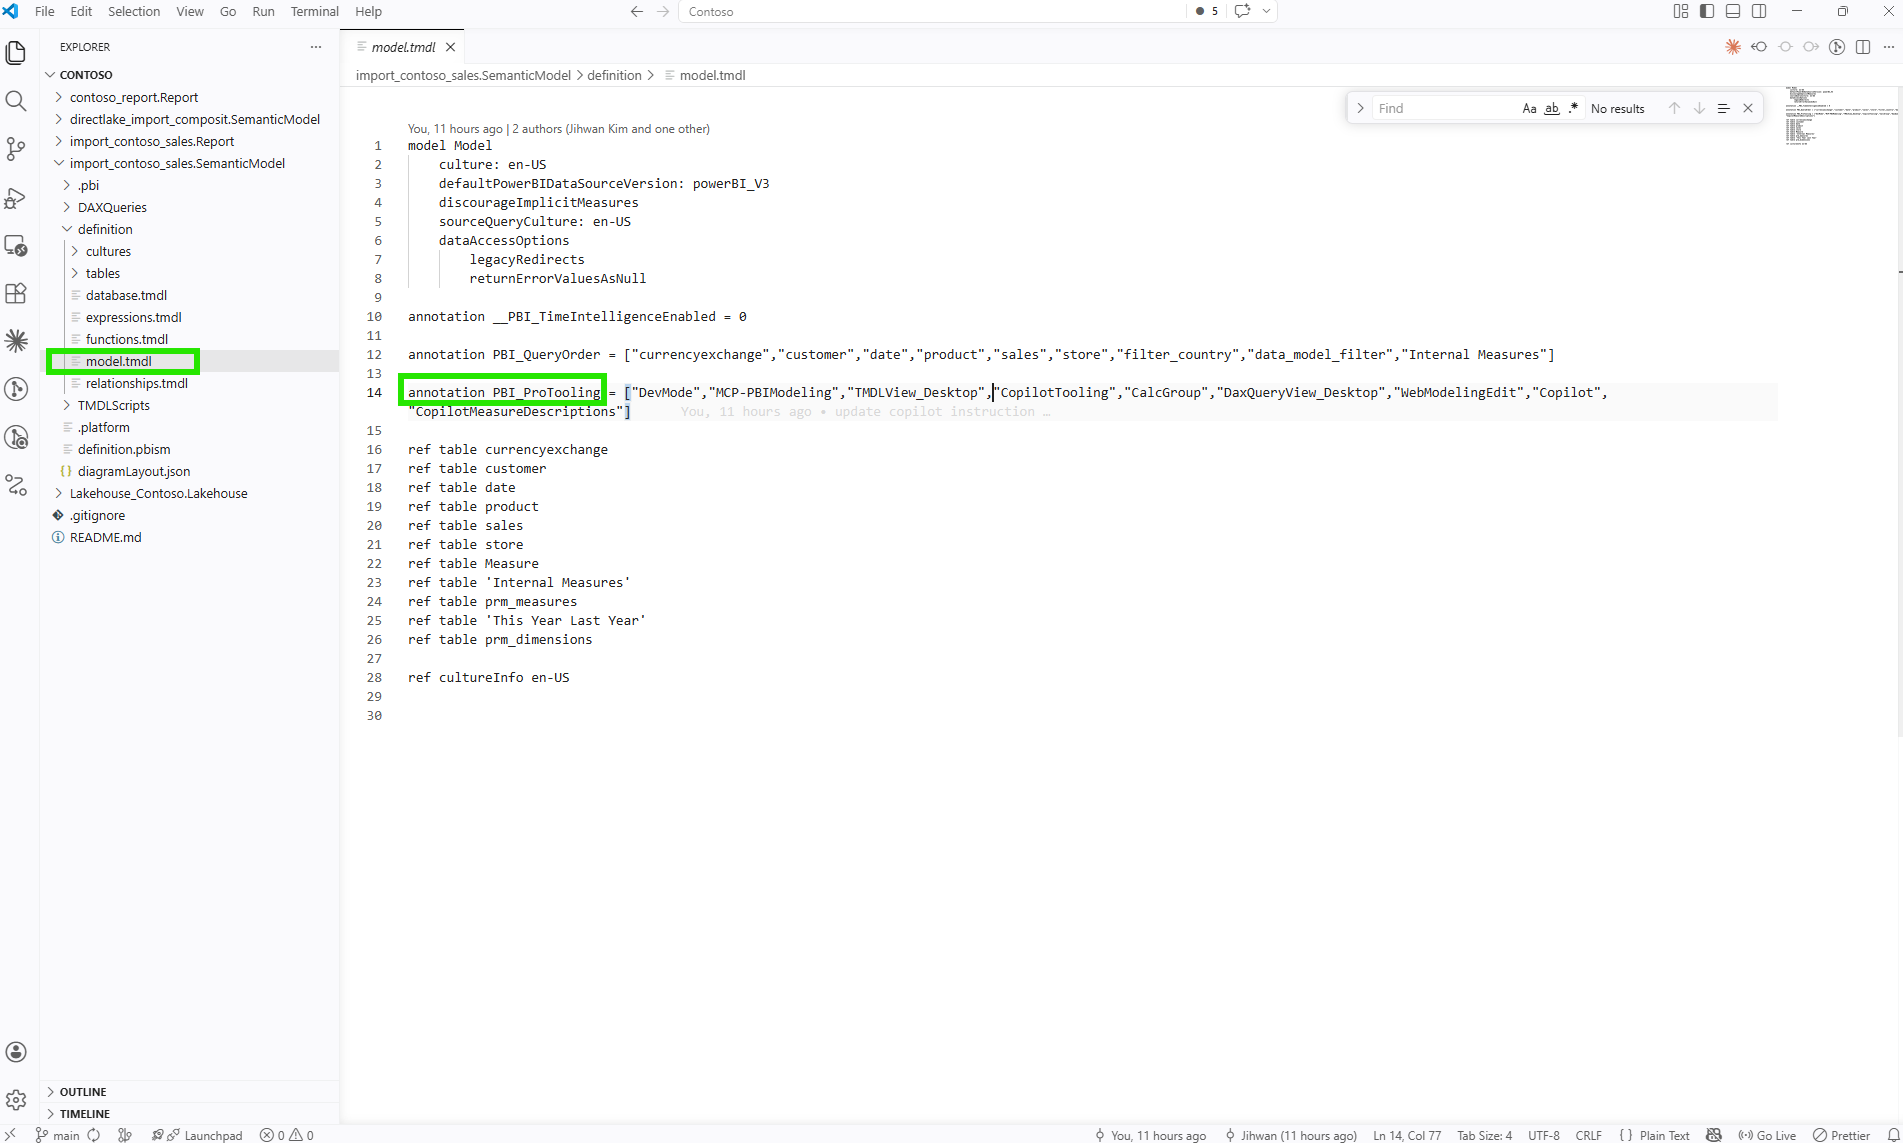Open remote window icon in status bar
The height and width of the screenshot is (1143, 1903).
[x=11, y=1135]
